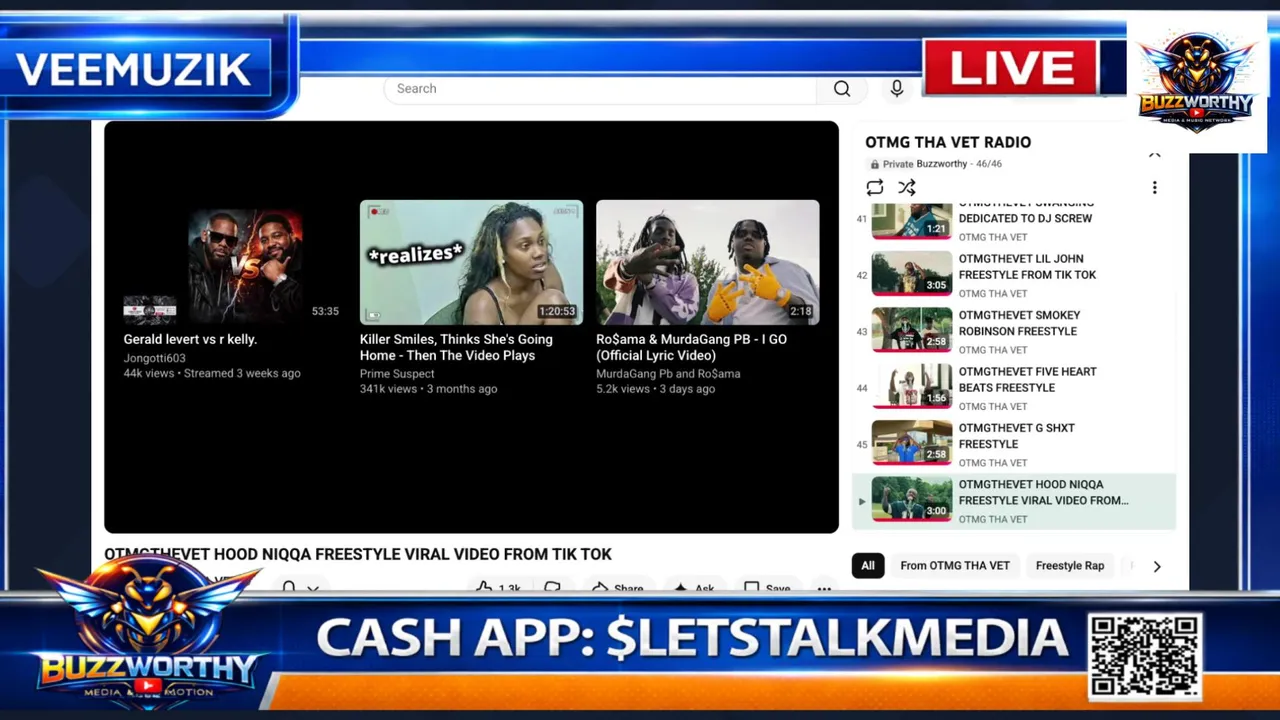Image resolution: width=1280 pixels, height=720 pixels.
Task: Toggle loop playlist icon
Action: coord(875,187)
